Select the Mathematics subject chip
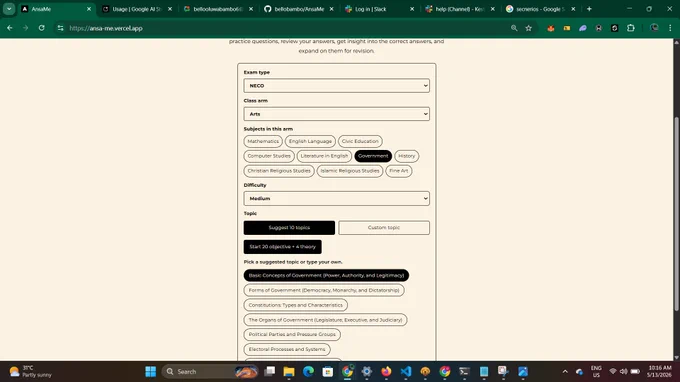The height and width of the screenshot is (382, 680). click(263, 141)
